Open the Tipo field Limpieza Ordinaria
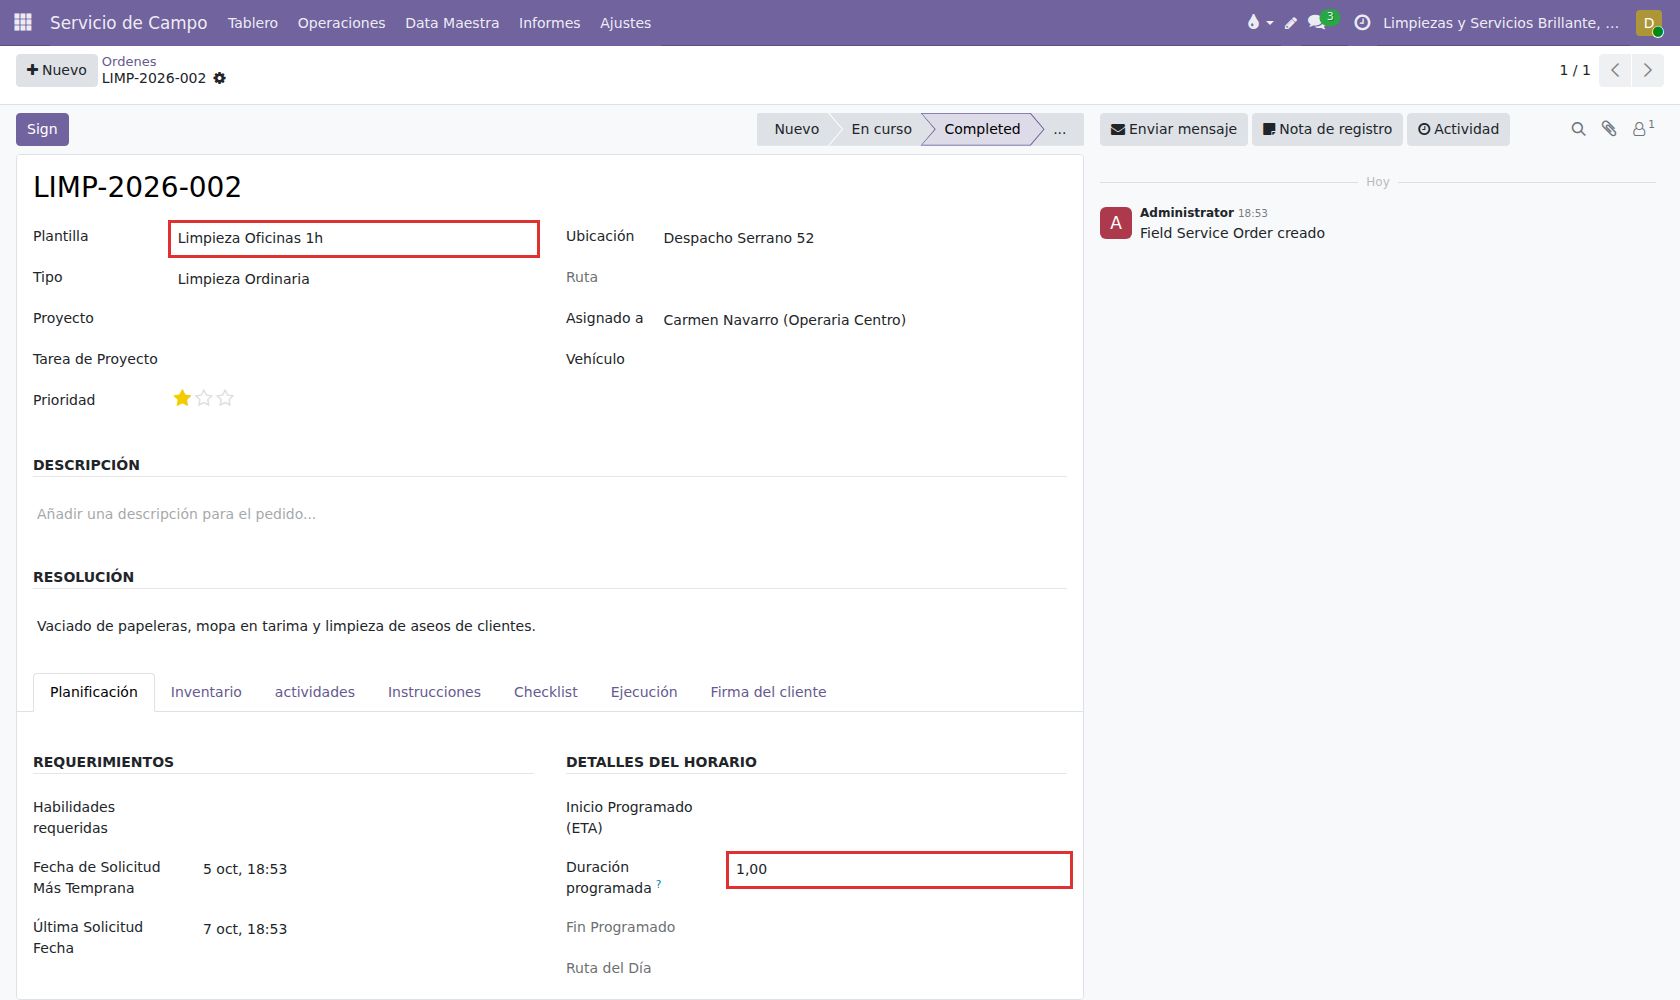This screenshot has width=1680, height=1000. [x=354, y=279]
